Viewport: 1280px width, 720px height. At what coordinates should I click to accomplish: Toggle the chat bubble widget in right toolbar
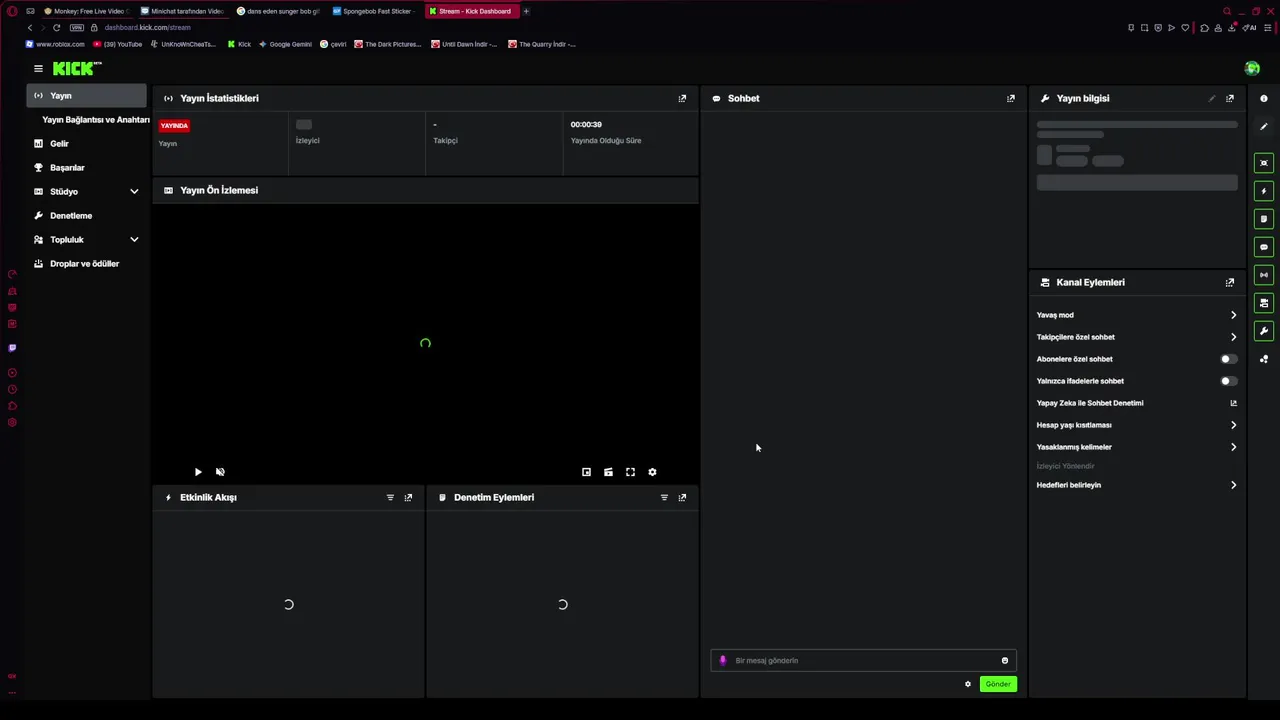click(1264, 247)
